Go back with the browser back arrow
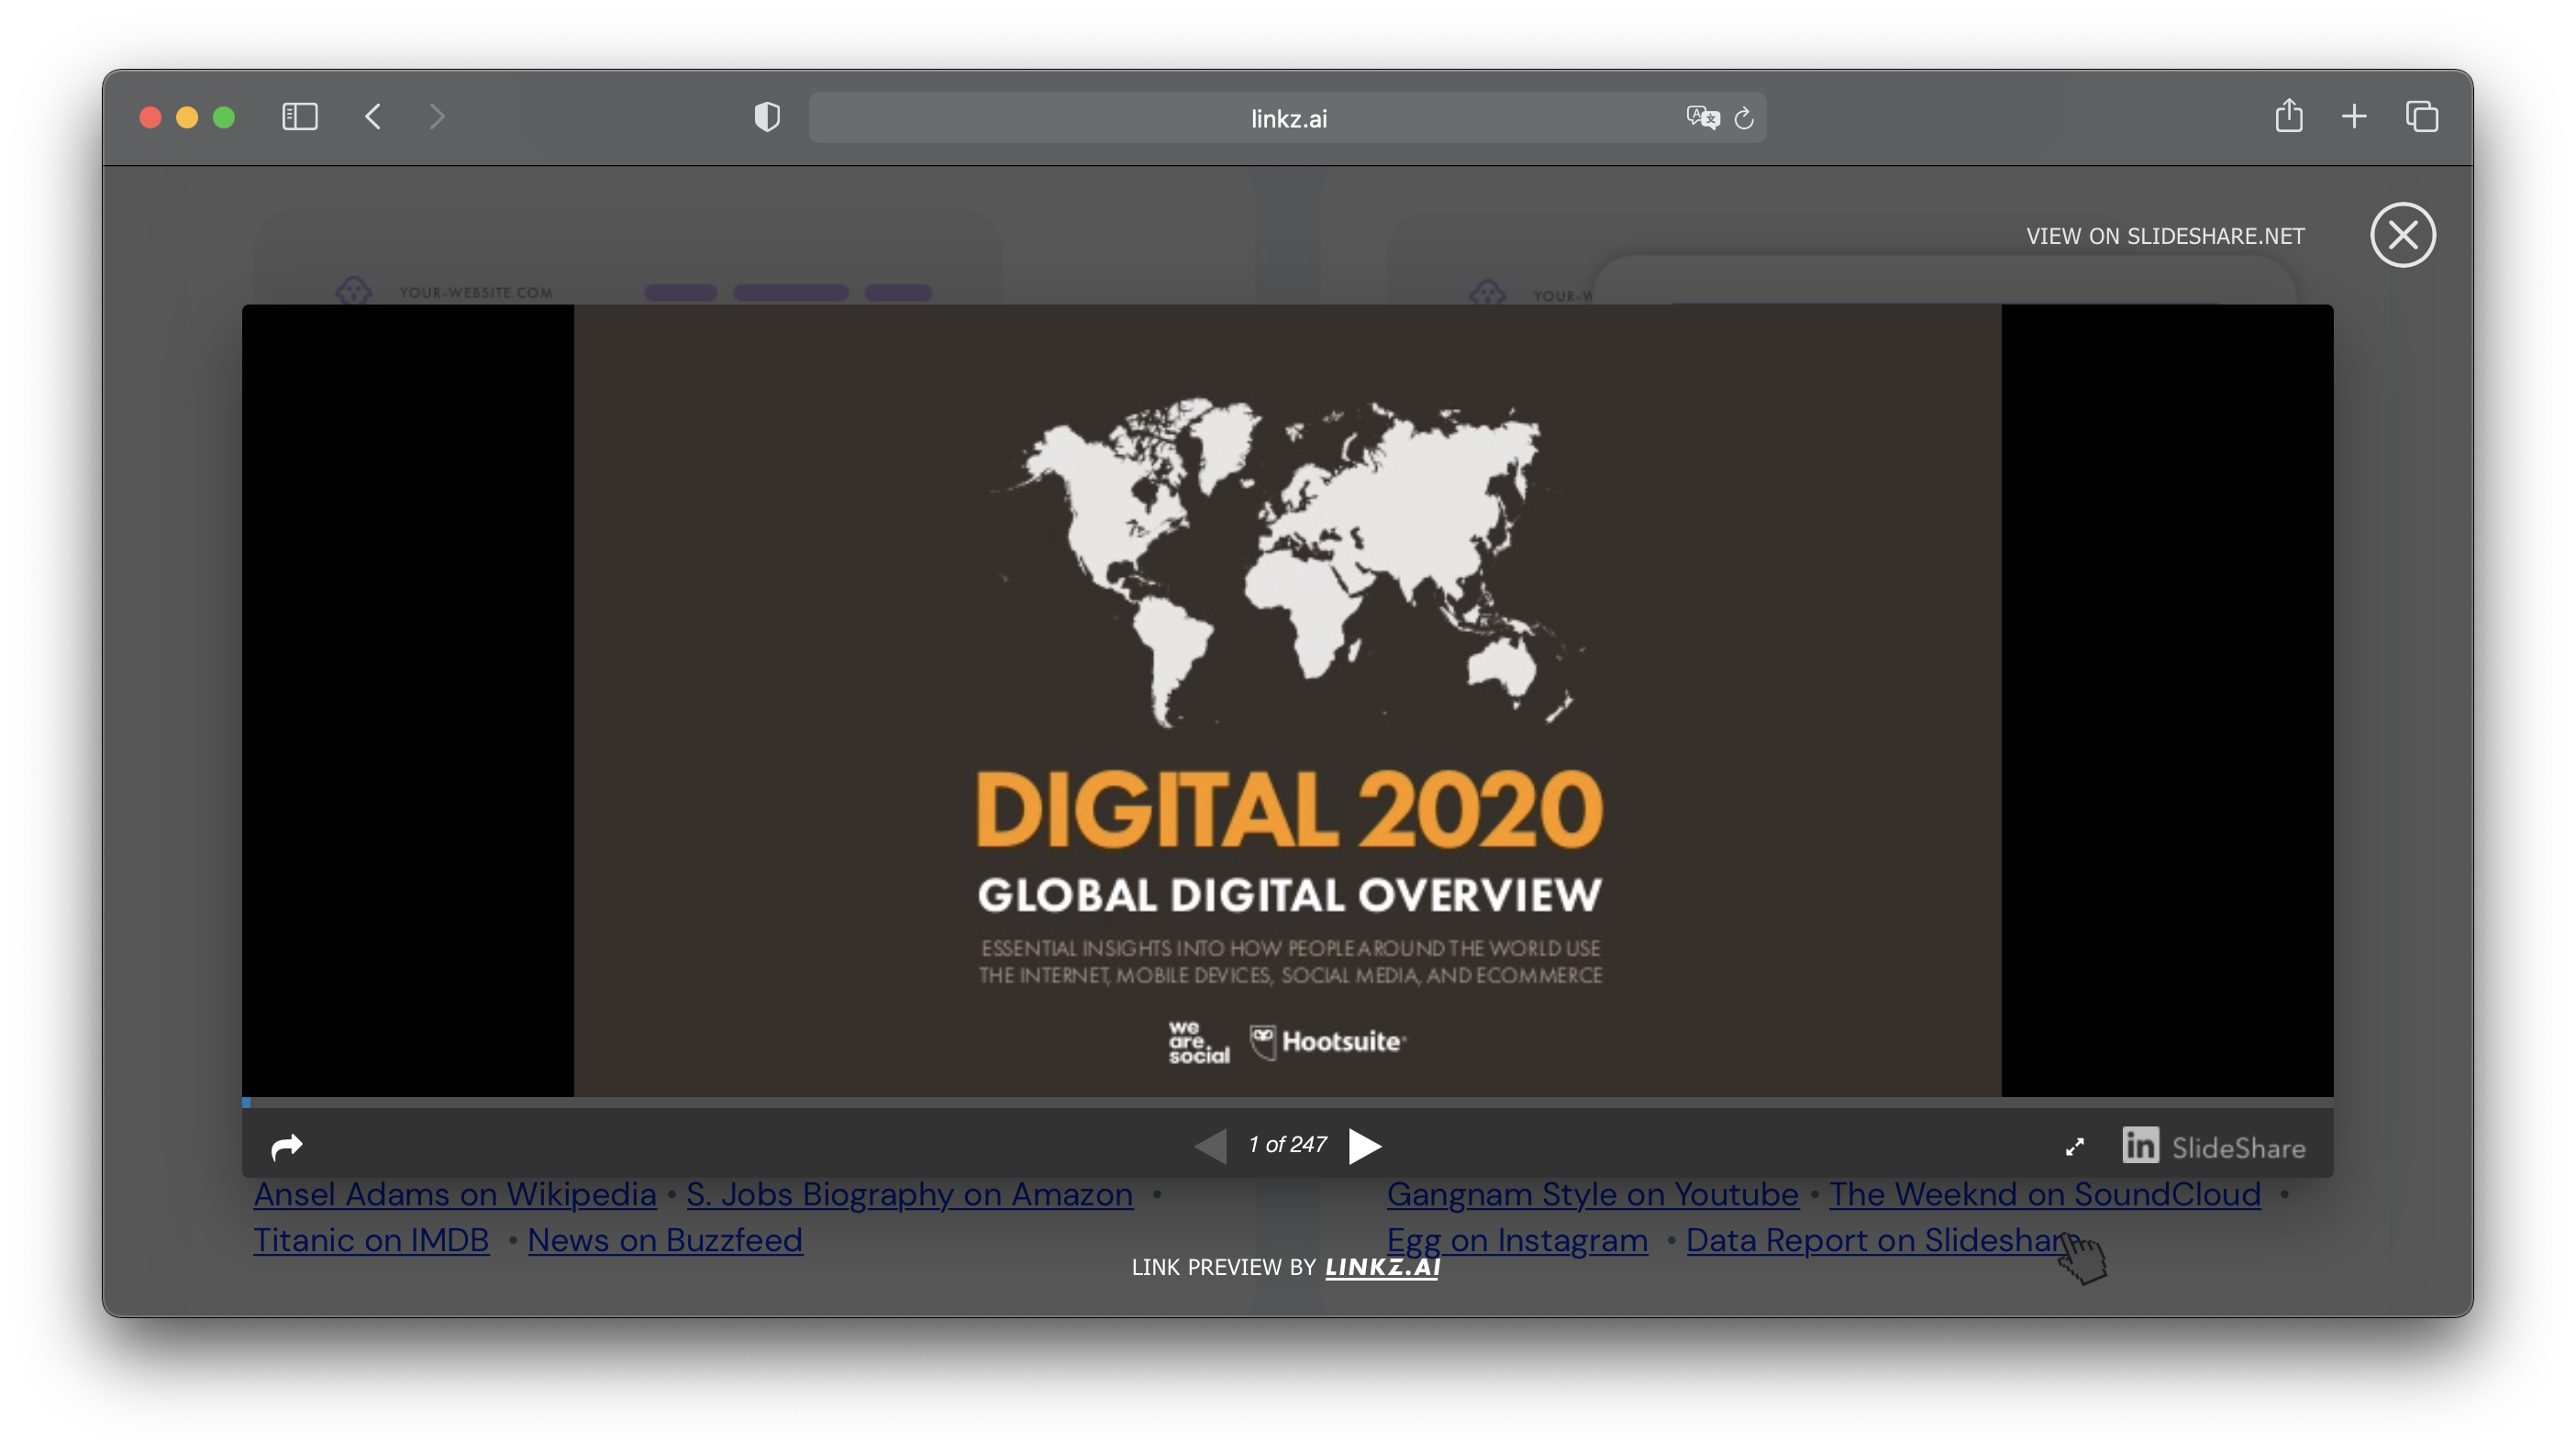The height and width of the screenshot is (1453, 2576). click(373, 117)
